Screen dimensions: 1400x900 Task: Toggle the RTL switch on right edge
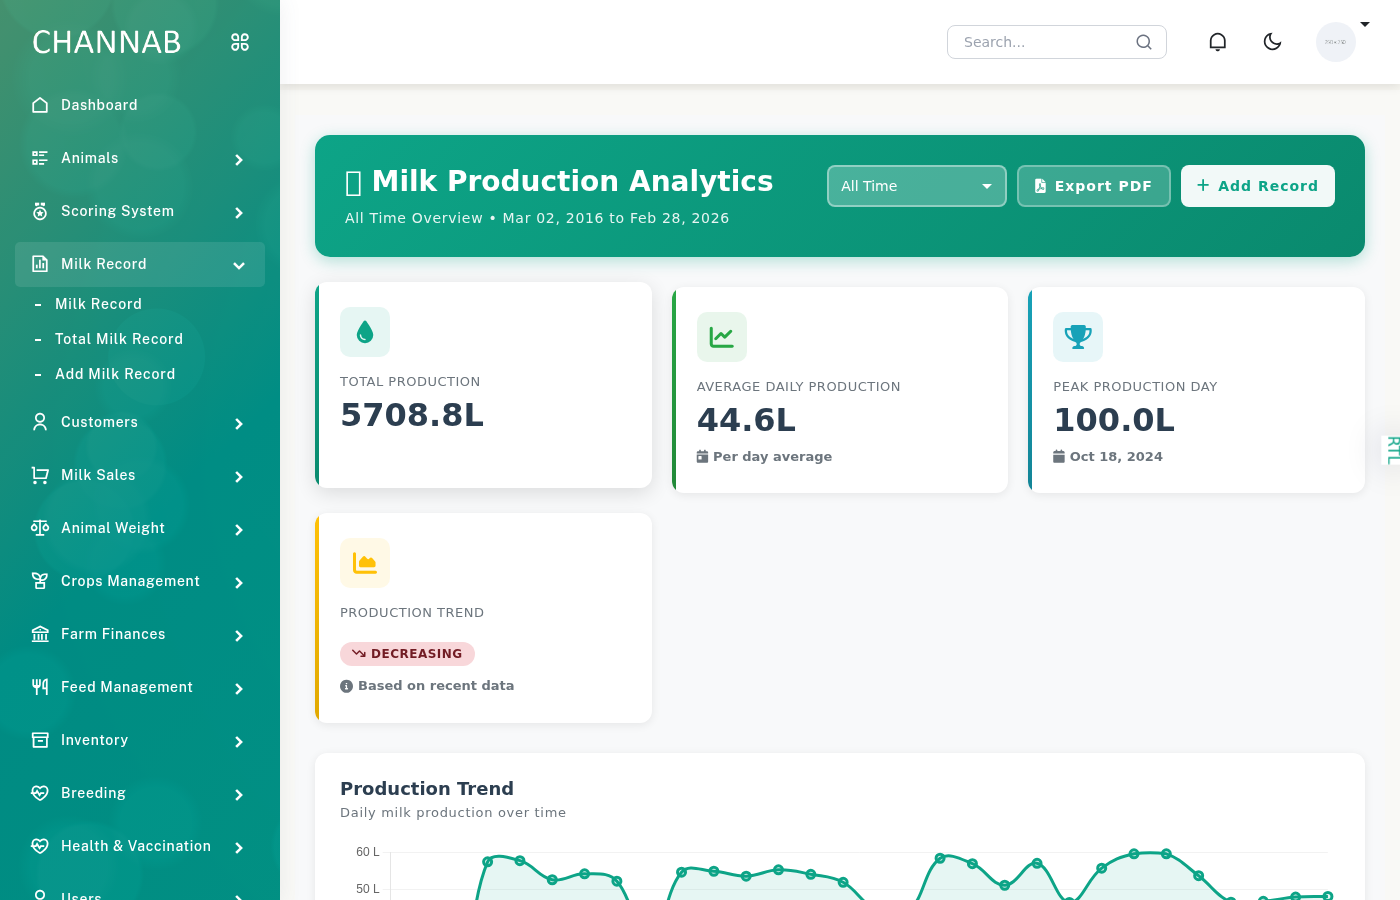[1391, 450]
